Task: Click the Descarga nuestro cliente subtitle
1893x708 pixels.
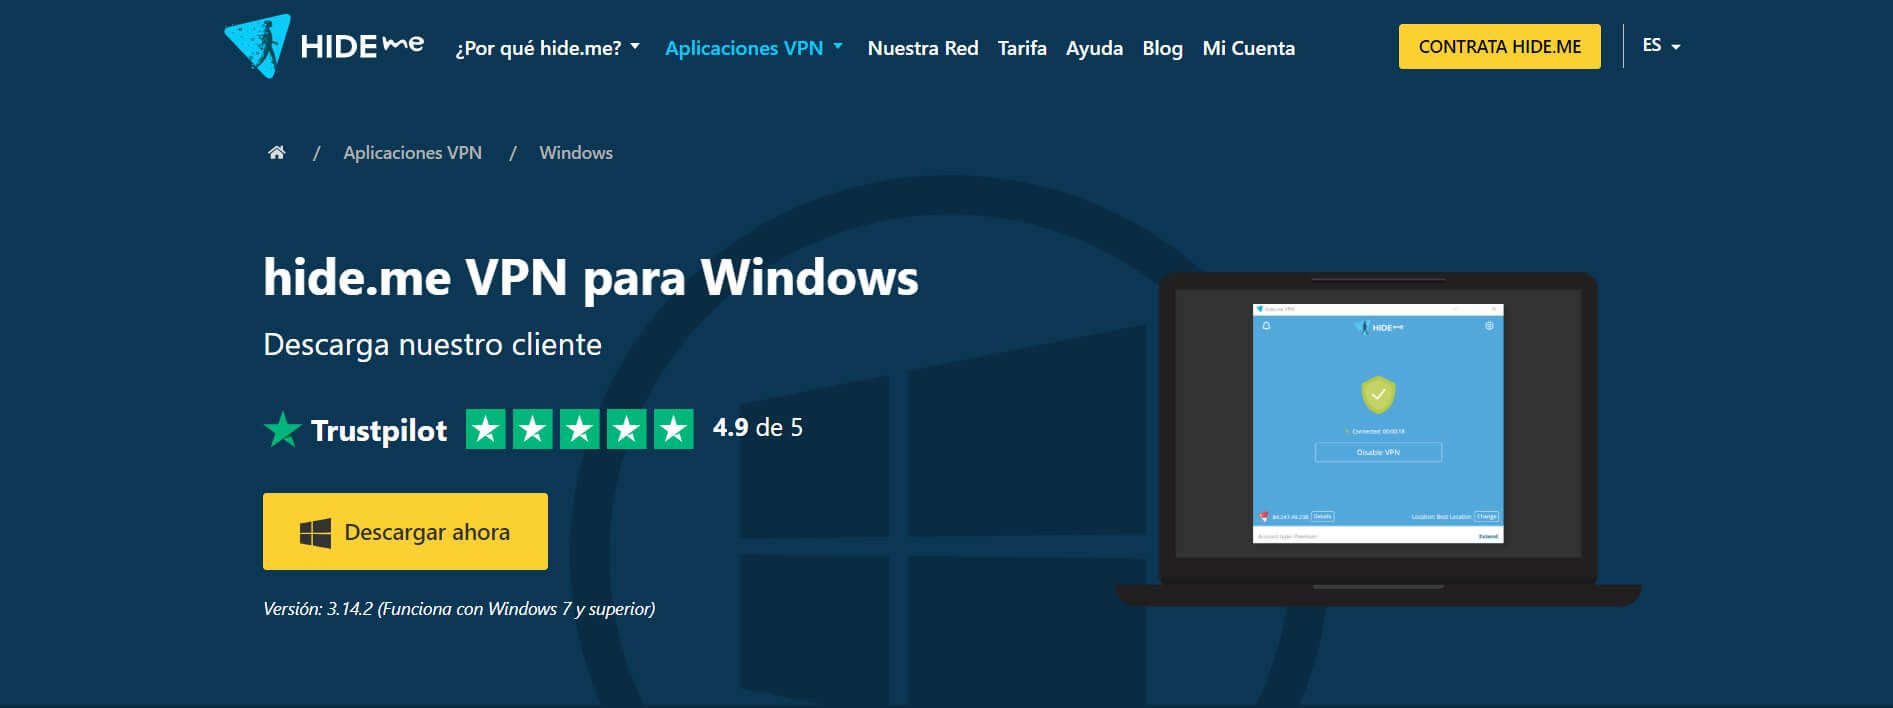Action: click(x=432, y=344)
